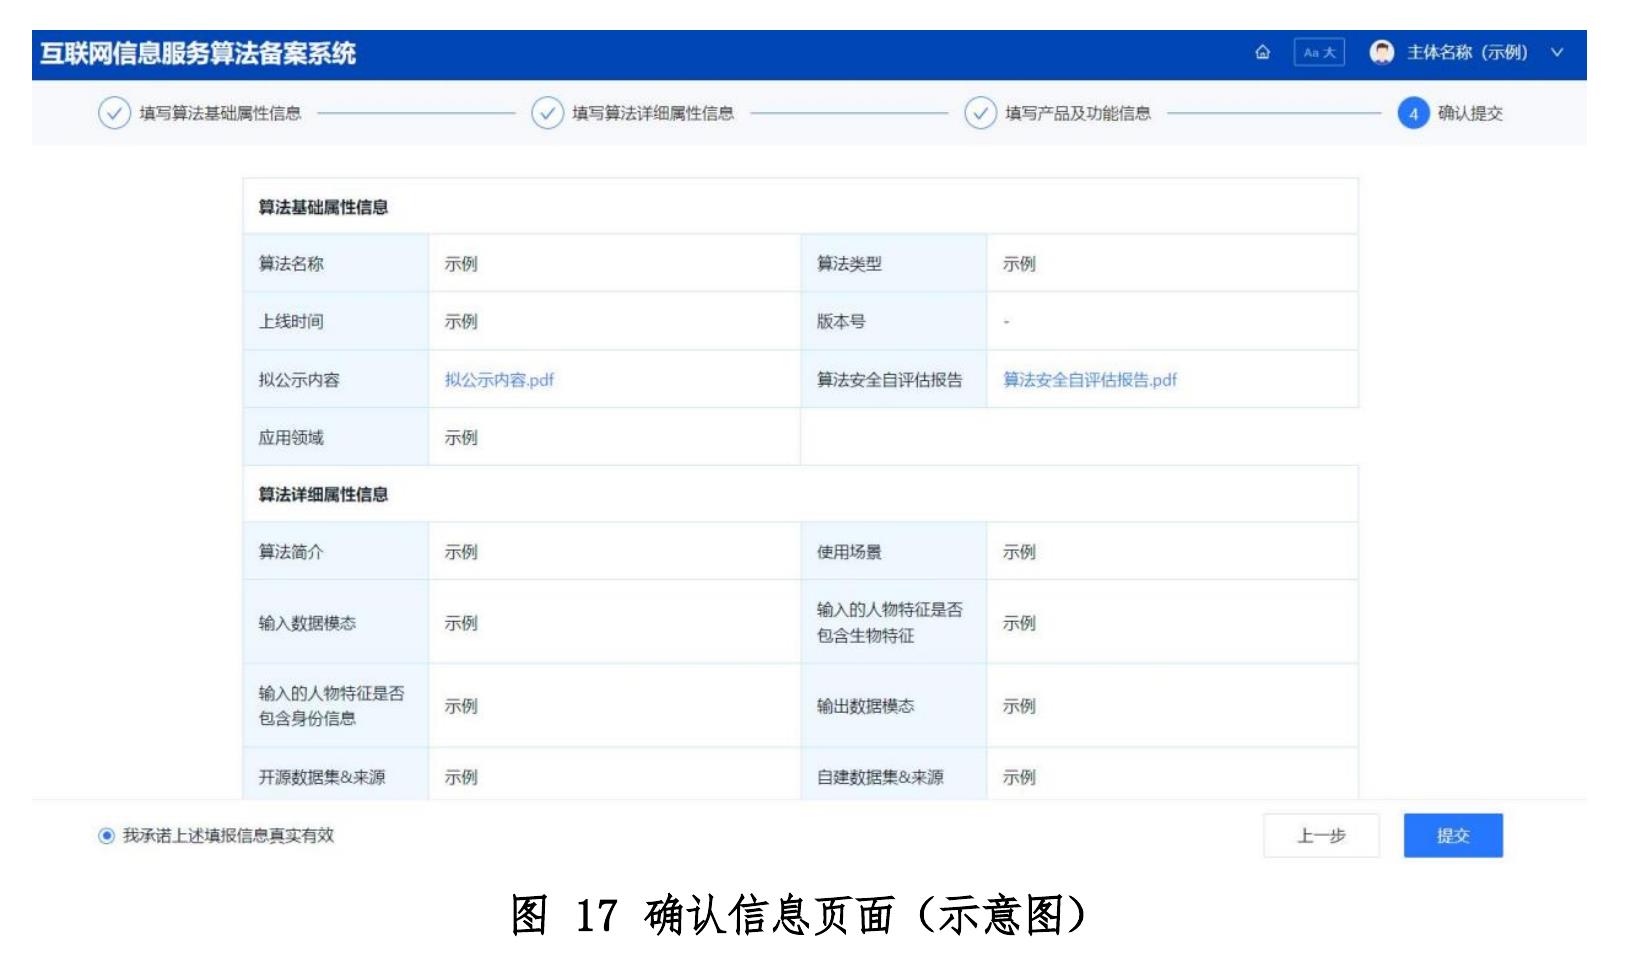Click the 开源数据集&来源 label cell
Viewport: 1639px width, 980px height.
point(336,776)
